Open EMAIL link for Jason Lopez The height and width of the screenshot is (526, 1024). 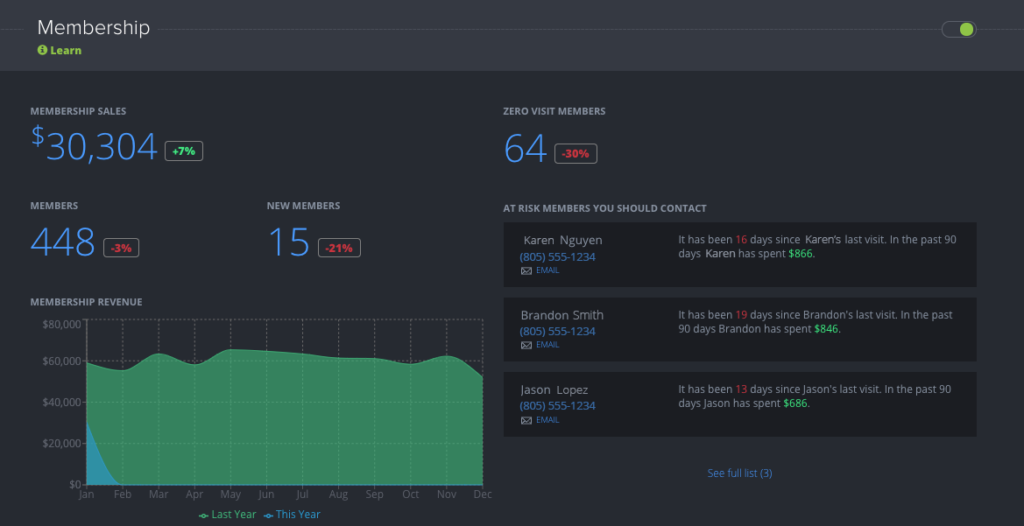[547, 419]
